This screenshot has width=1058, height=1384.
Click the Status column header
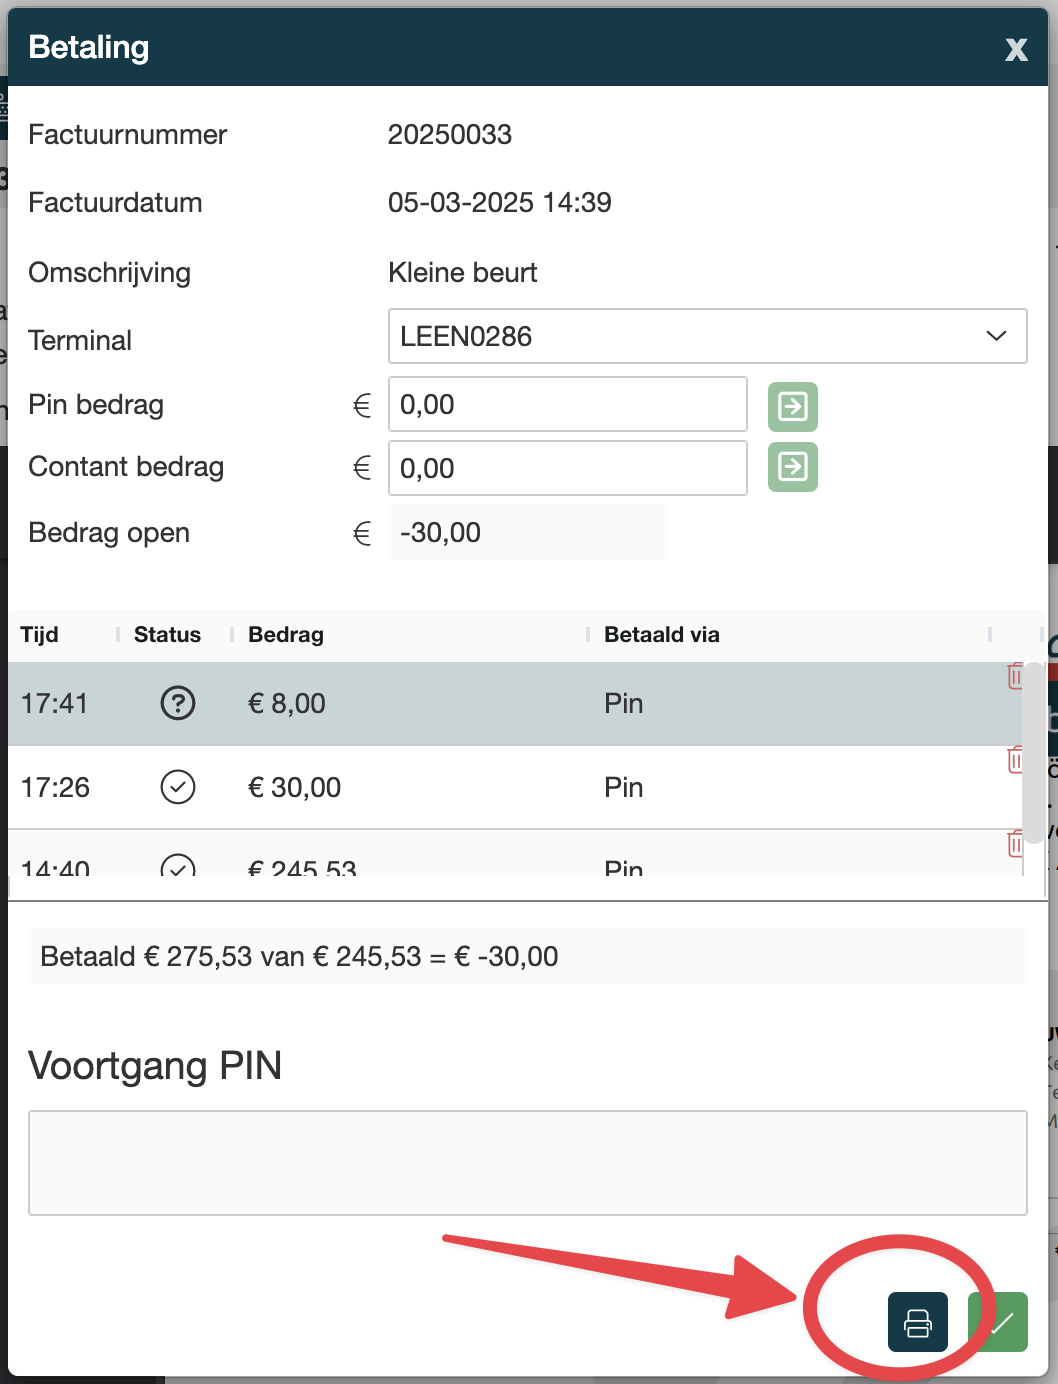[167, 635]
